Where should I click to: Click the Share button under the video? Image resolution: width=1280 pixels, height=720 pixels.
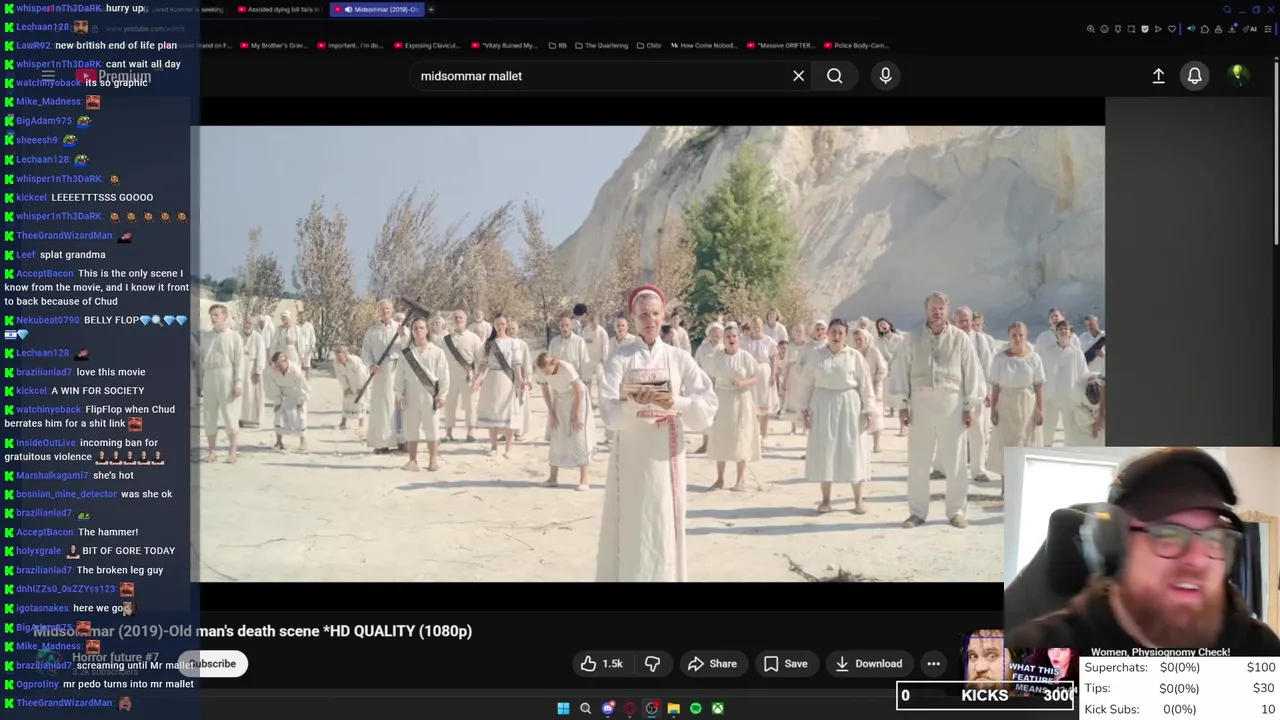[712, 664]
